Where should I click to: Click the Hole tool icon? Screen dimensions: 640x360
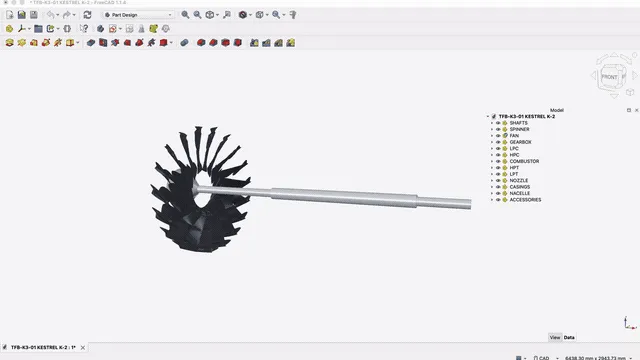[103, 42]
